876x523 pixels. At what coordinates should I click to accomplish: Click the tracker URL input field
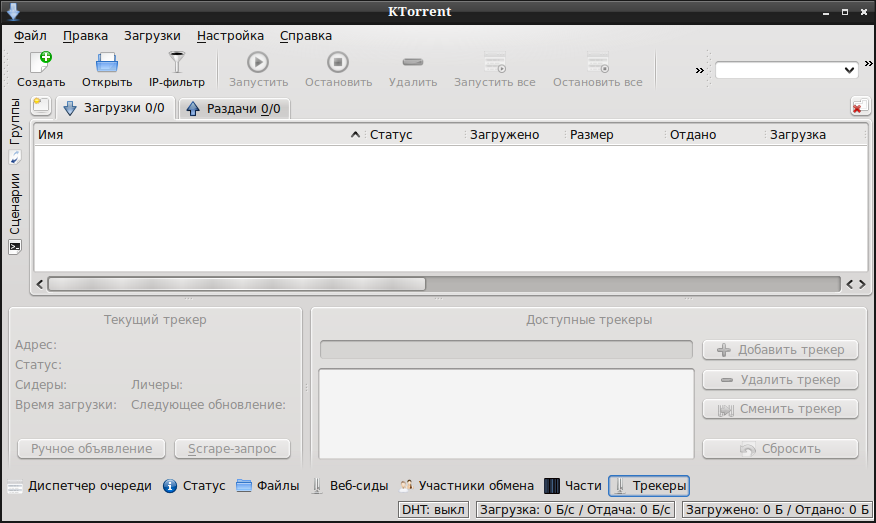pos(506,350)
